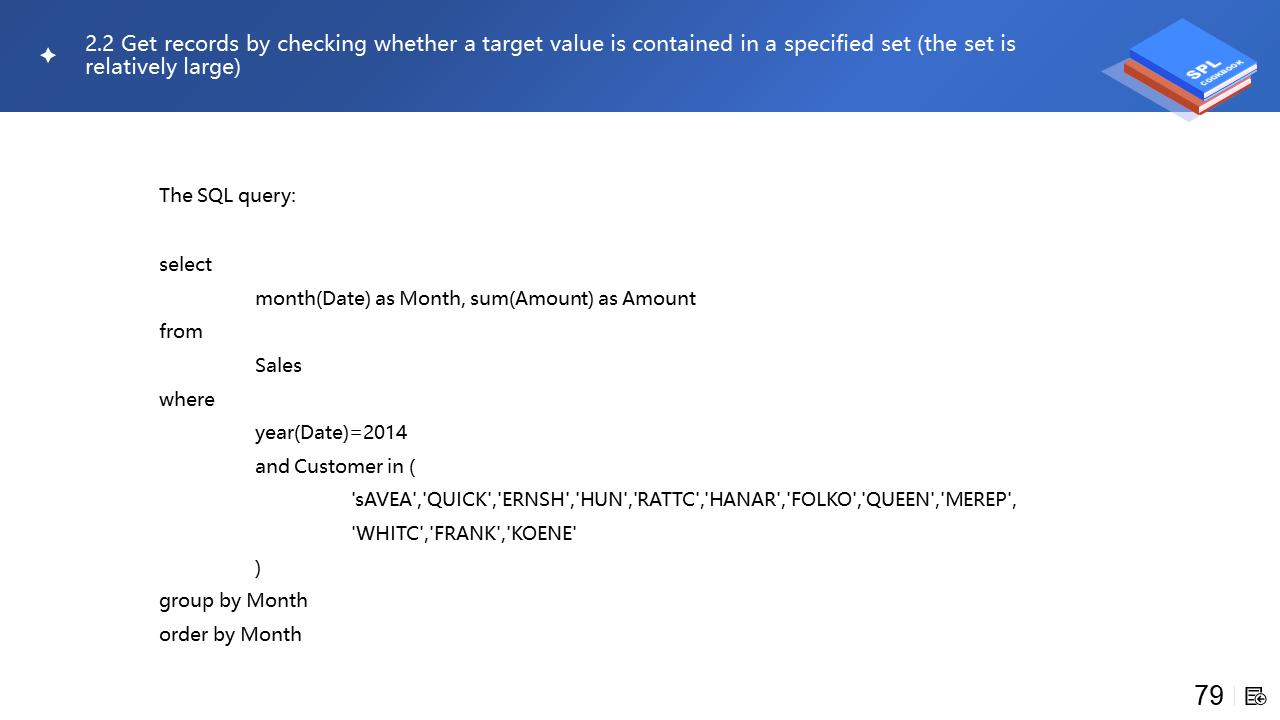Click the 'month(Date) as Month' line
The image size is (1280, 720).
click(475, 298)
